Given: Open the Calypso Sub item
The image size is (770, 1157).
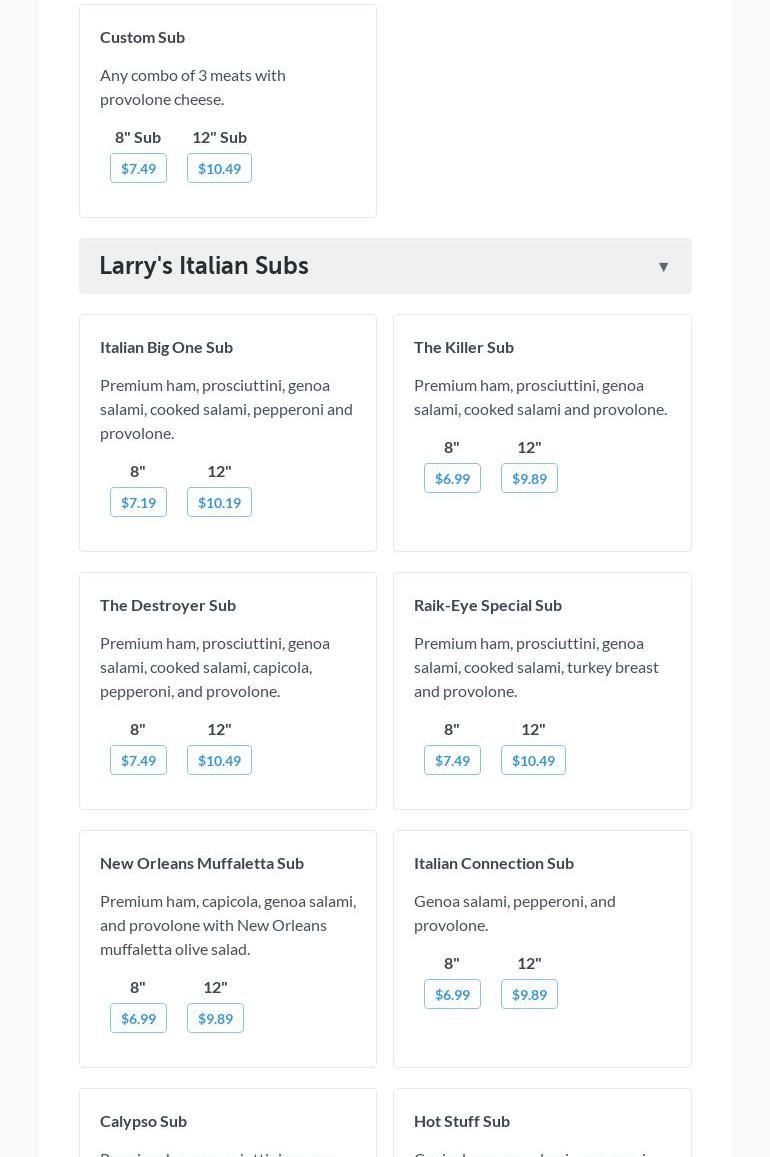Looking at the screenshot, I should click(143, 1121).
